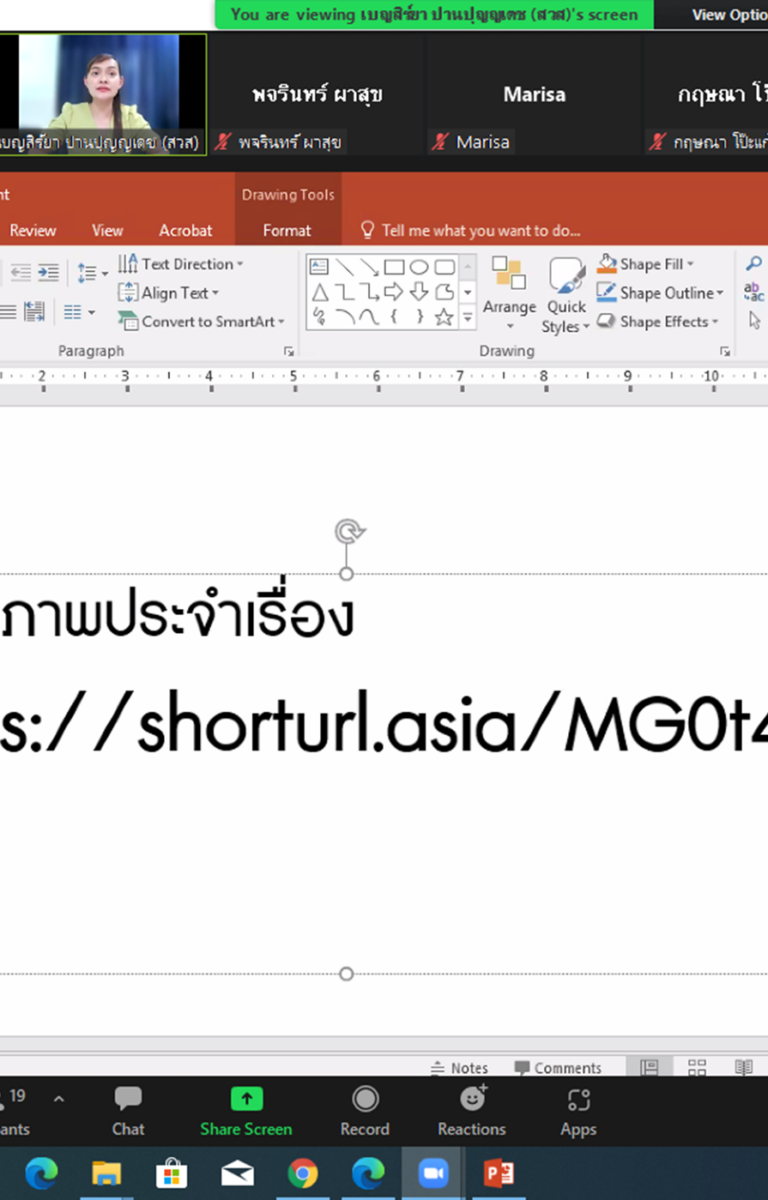Open PowerPoint from the Windows taskbar
768x1200 pixels.
click(x=498, y=1173)
